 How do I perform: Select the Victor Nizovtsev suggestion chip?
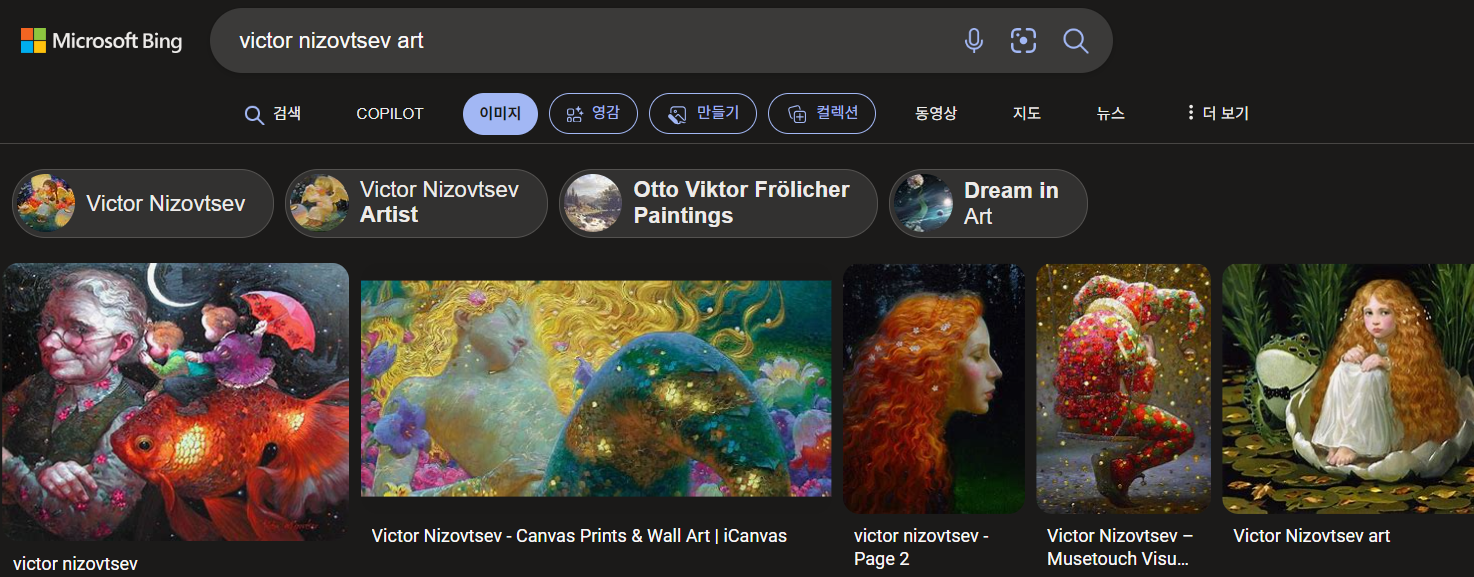[x=143, y=203]
